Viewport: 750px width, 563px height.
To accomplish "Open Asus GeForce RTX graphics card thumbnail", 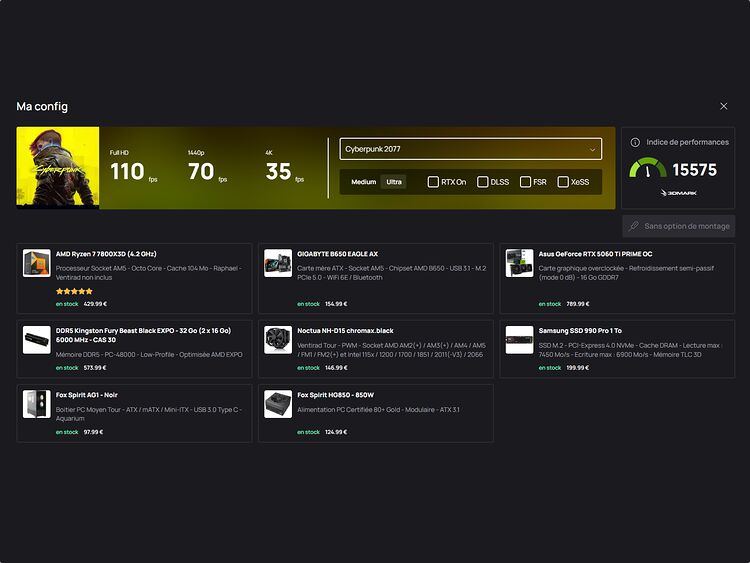I will coord(519,263).
